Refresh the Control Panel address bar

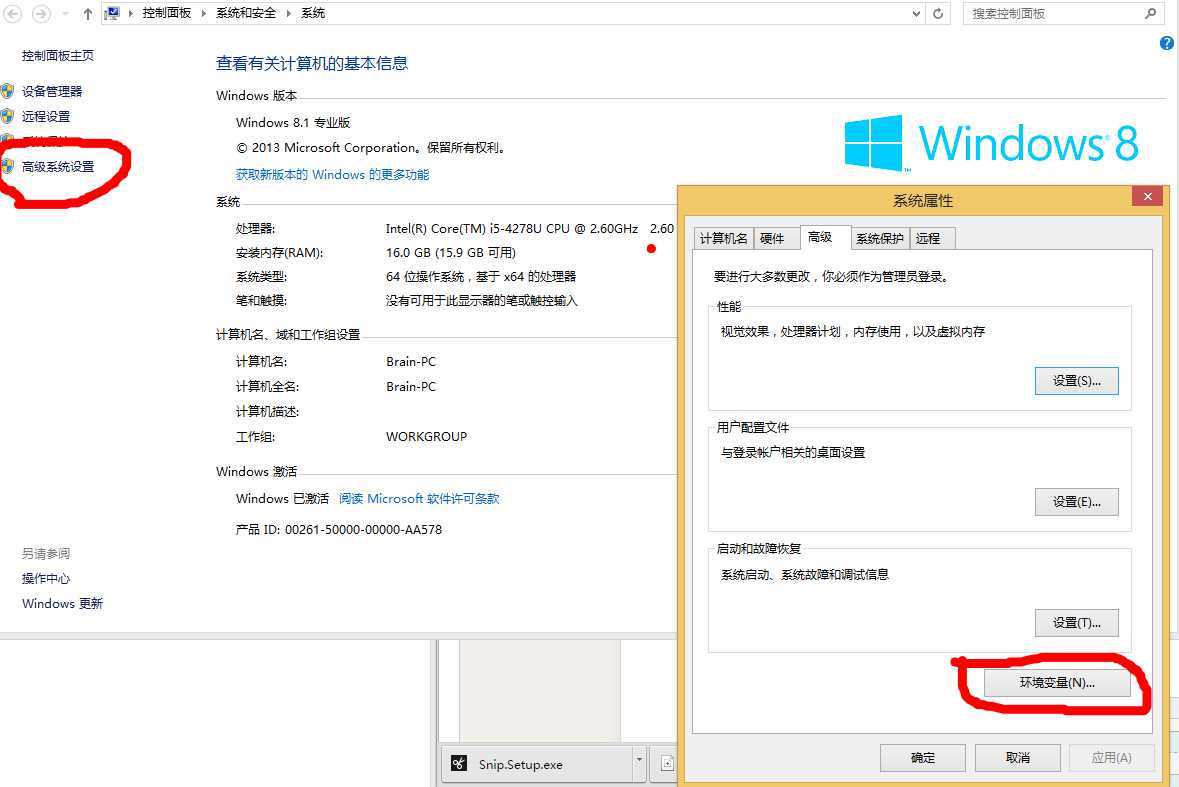tap(938, 14)
